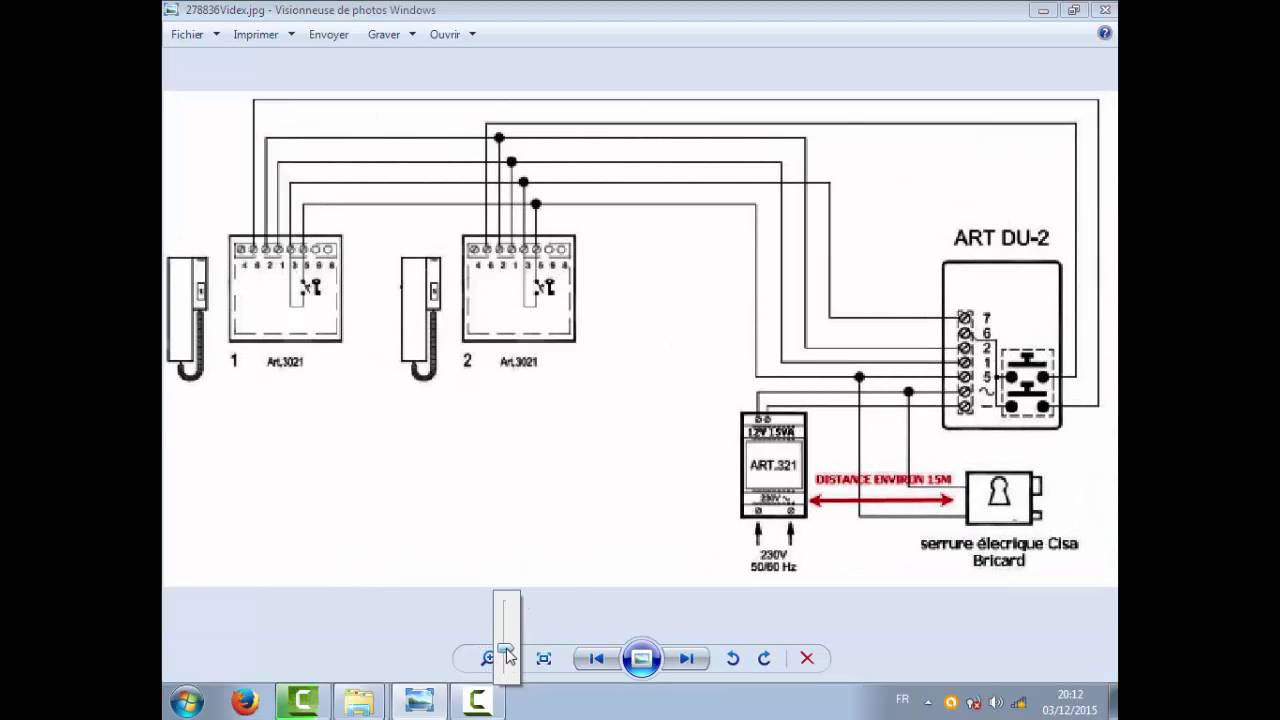Open the network tray icon
Screen dimensions: 1280x720
point(1019,702)
